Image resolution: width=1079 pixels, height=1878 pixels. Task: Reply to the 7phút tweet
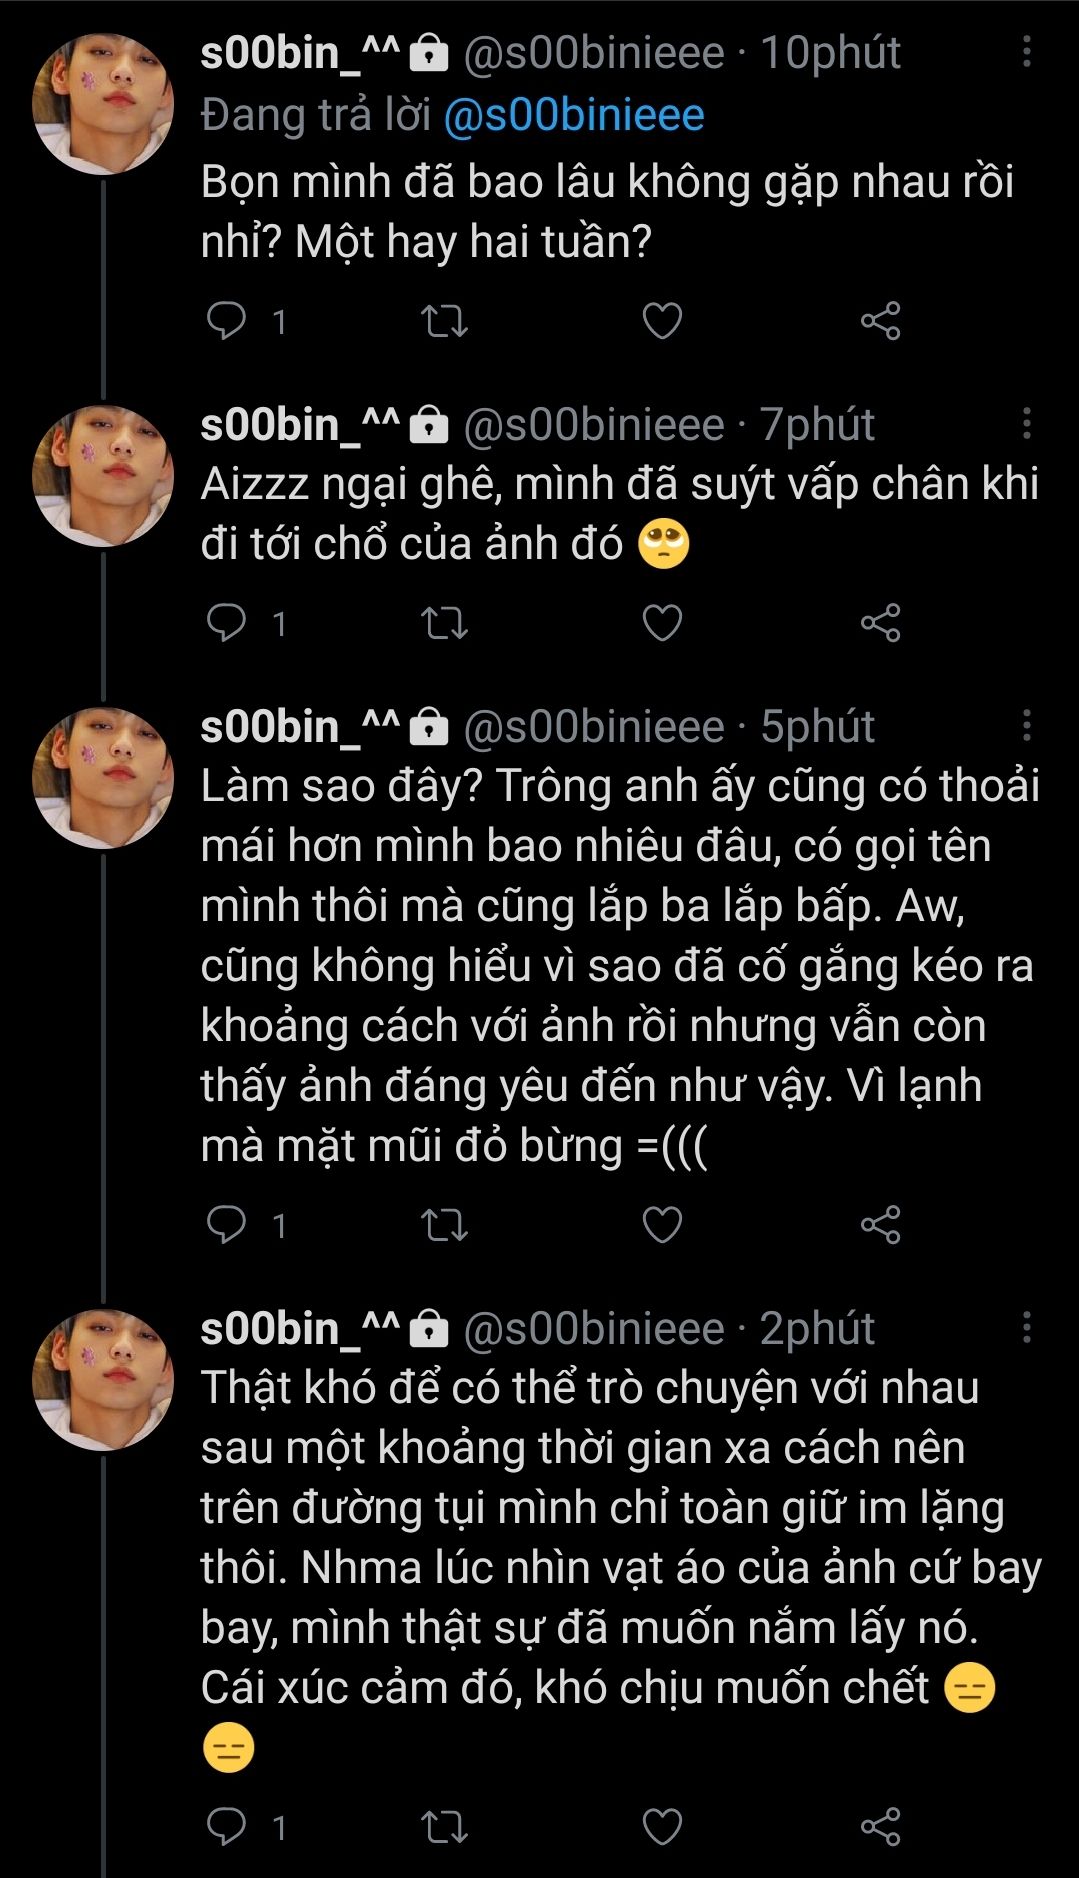pyautogui.click(x=226, y=623)
